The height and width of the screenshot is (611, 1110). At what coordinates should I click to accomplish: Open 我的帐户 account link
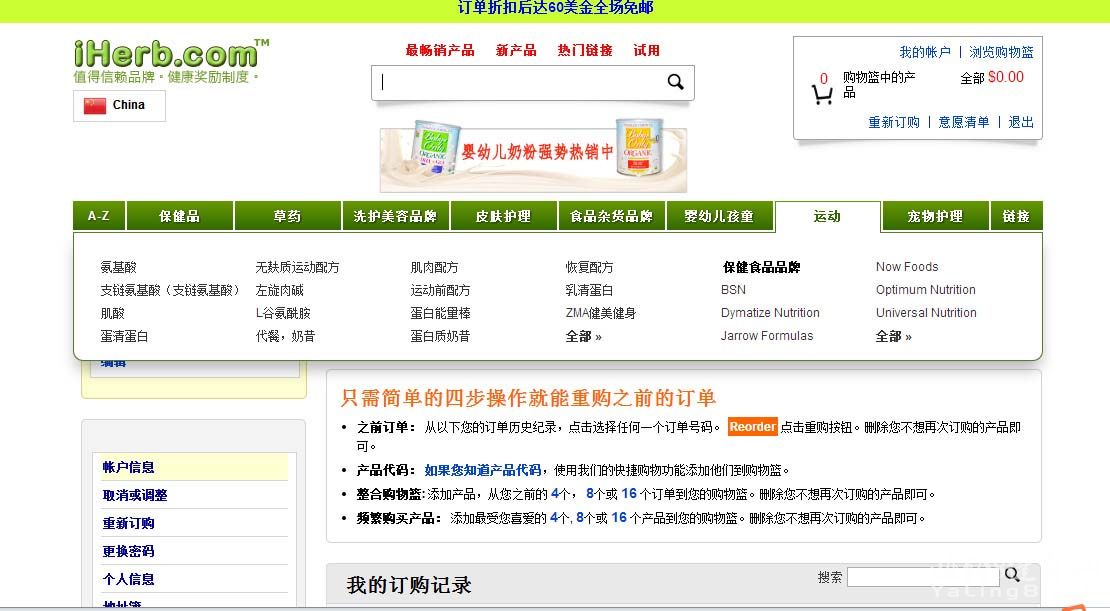pos(925,52)
